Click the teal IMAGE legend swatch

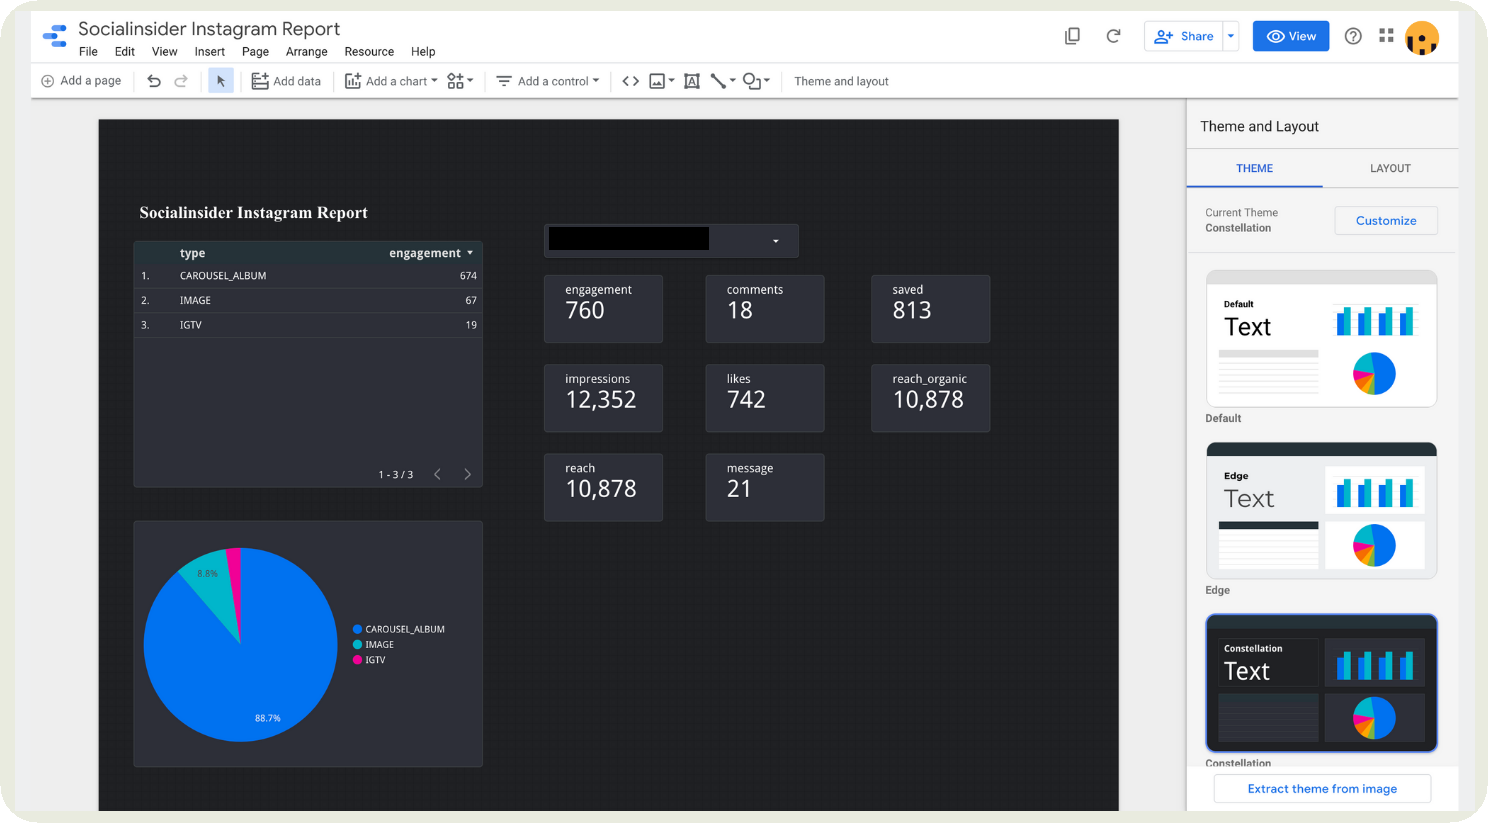coord(357,645)
